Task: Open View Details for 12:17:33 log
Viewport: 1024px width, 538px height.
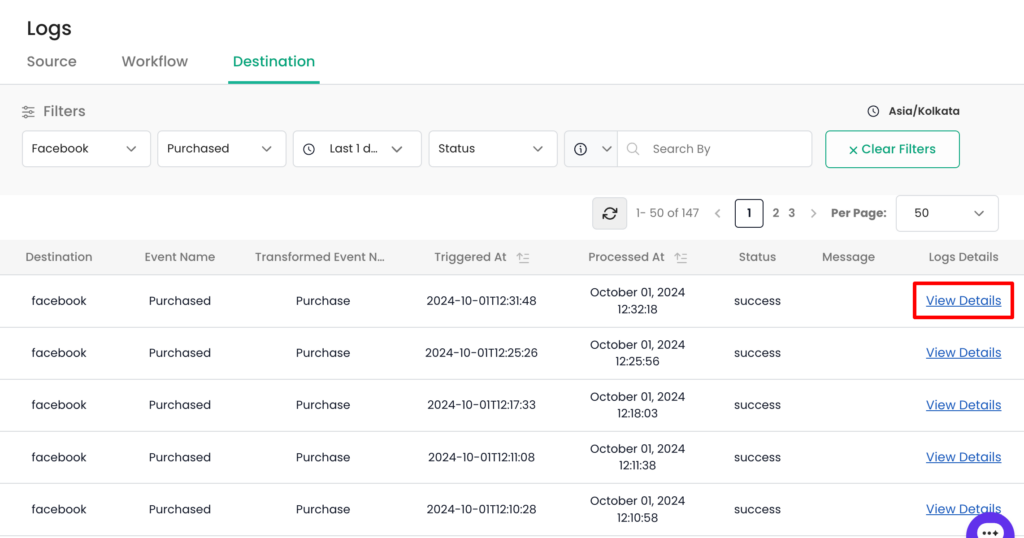Action: 963,405
